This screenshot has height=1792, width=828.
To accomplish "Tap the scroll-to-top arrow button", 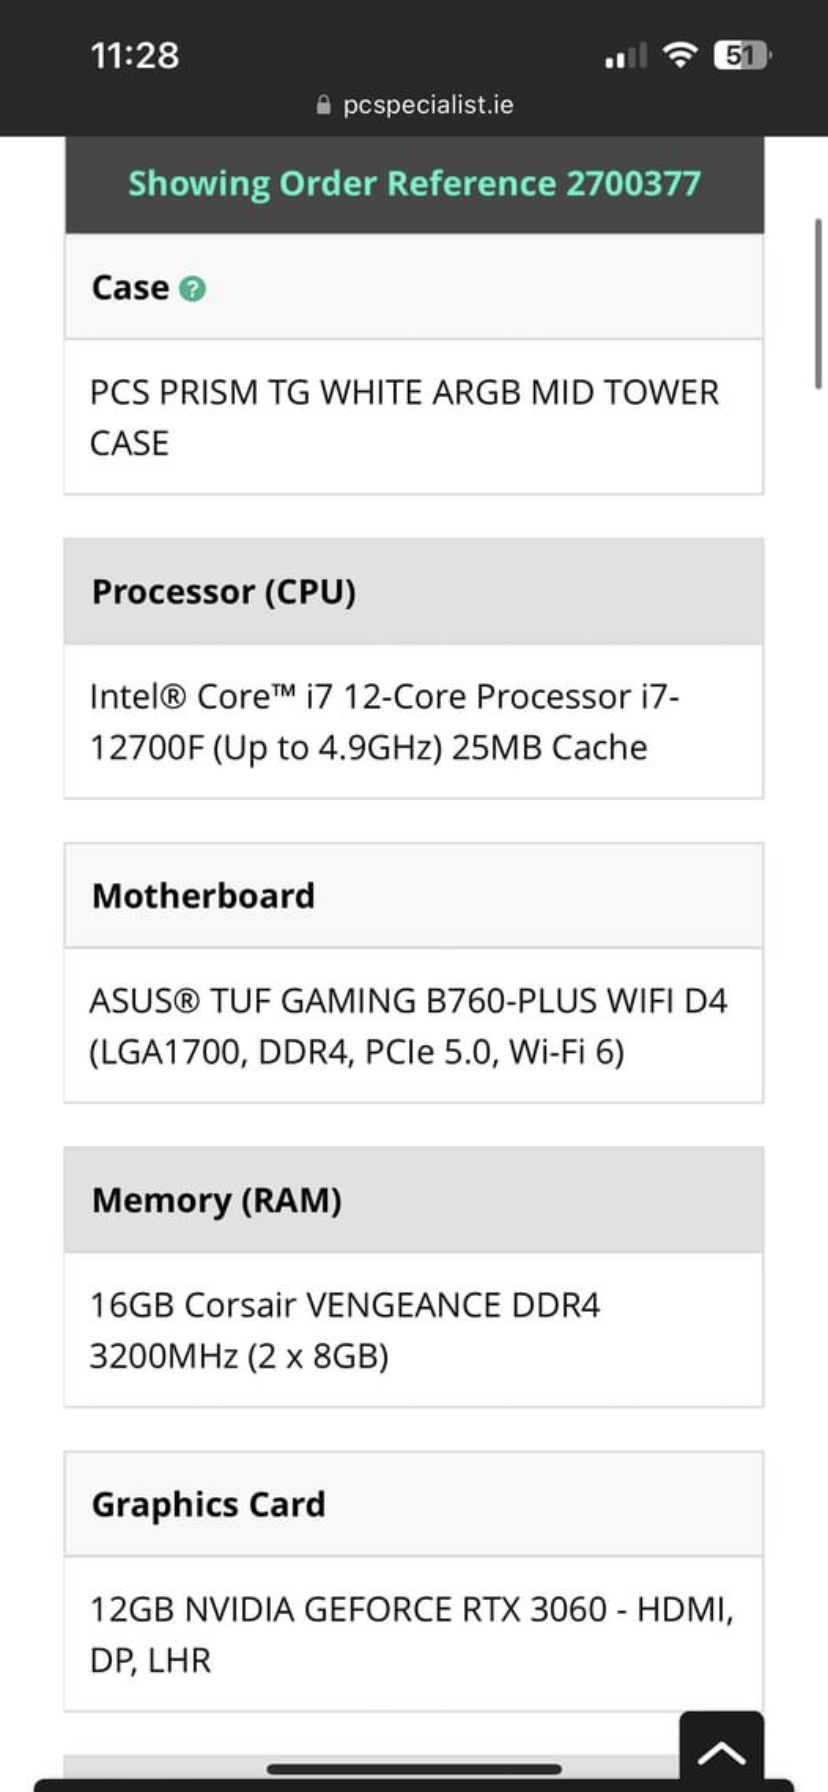I will click(721, 1751).
